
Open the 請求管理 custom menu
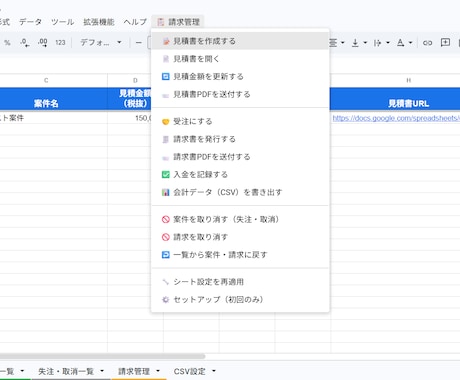(x=178, y=22)
